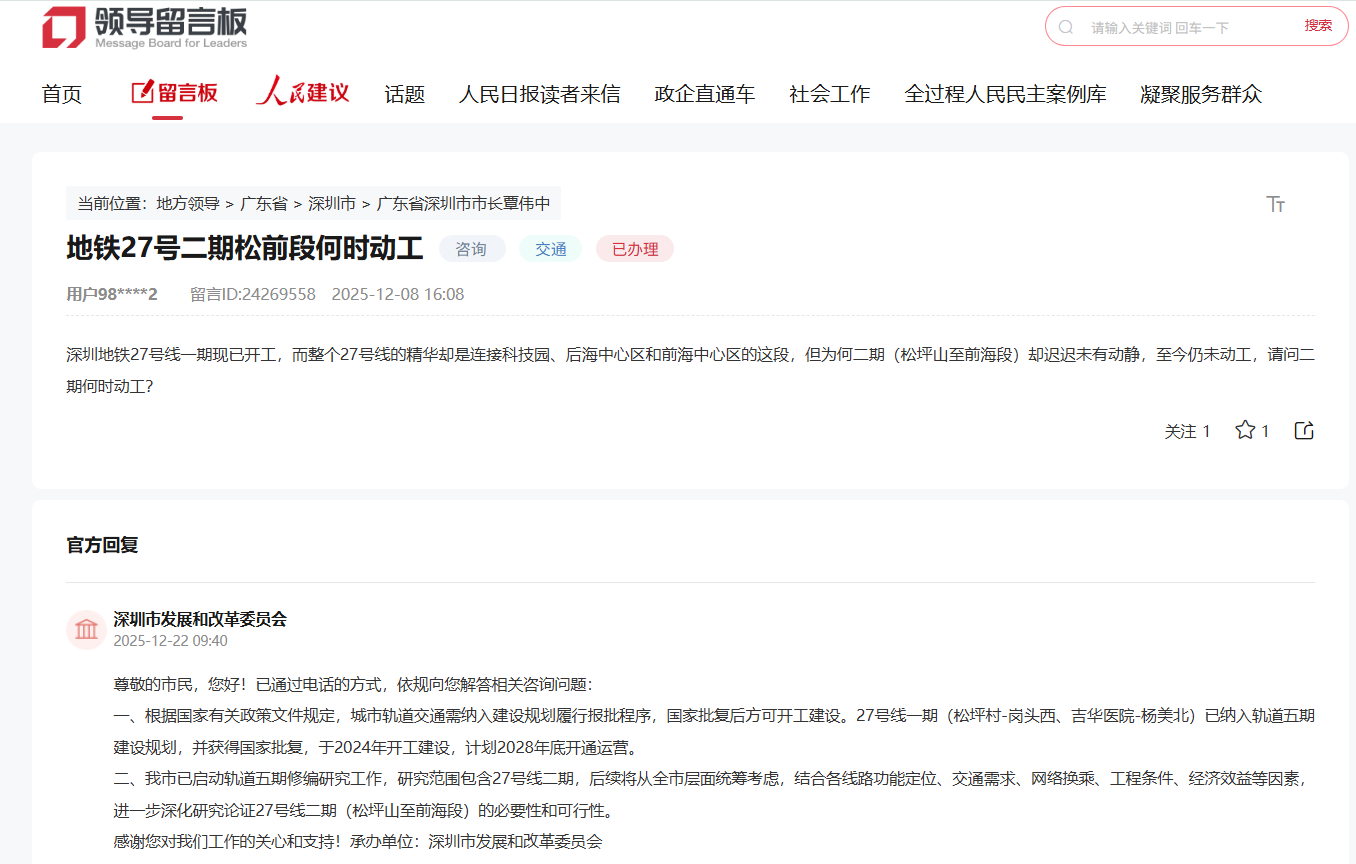Open the 话题 navigation item
This screenshot has width=1356, height=864.
coord(405,94)
